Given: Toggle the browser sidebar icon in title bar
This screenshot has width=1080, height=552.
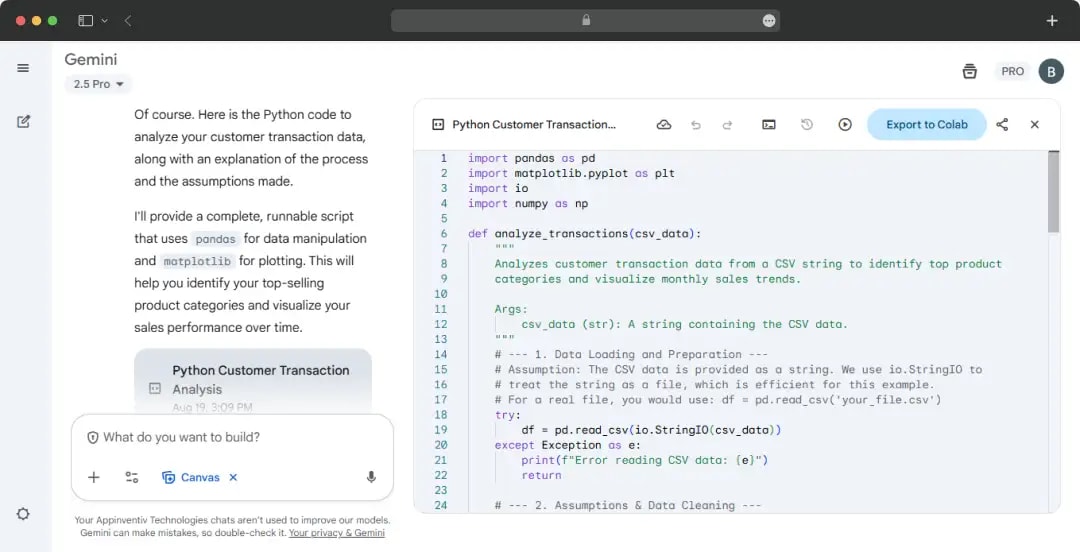Looking at the screenshot, I should [85, 21].
